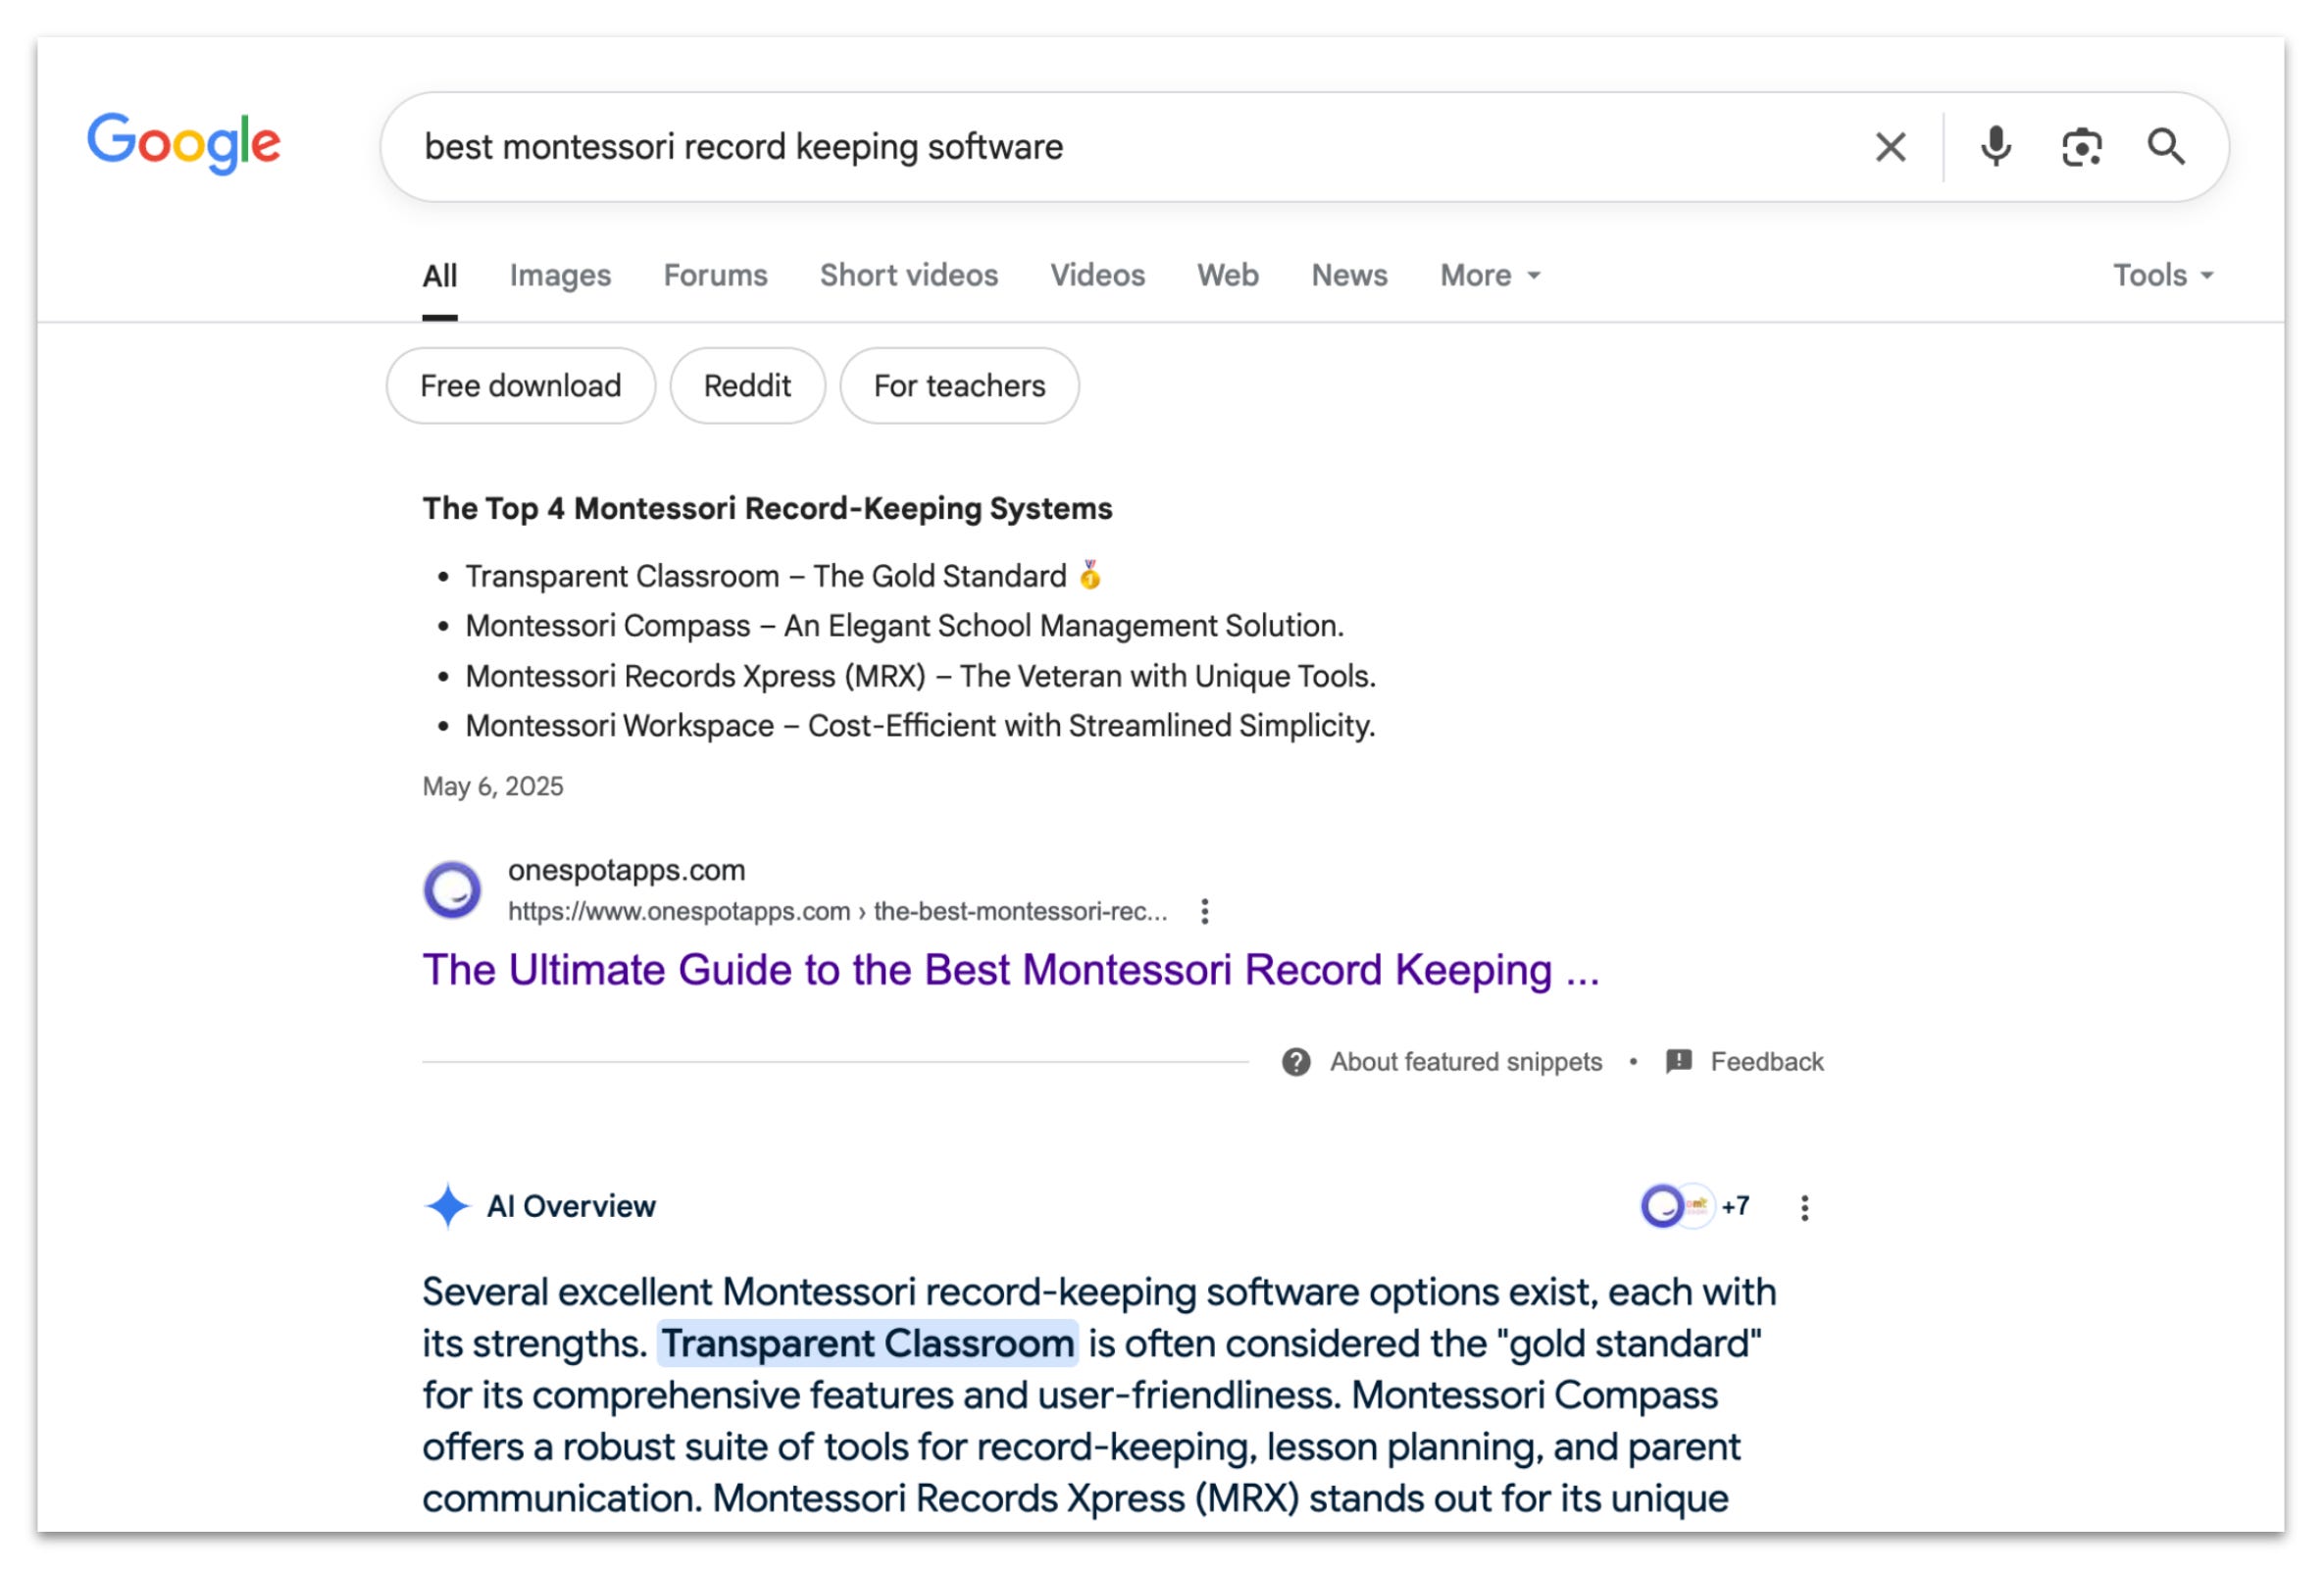Select the Short videos tab
2324x1571 pixels.
tap(908, 275)
